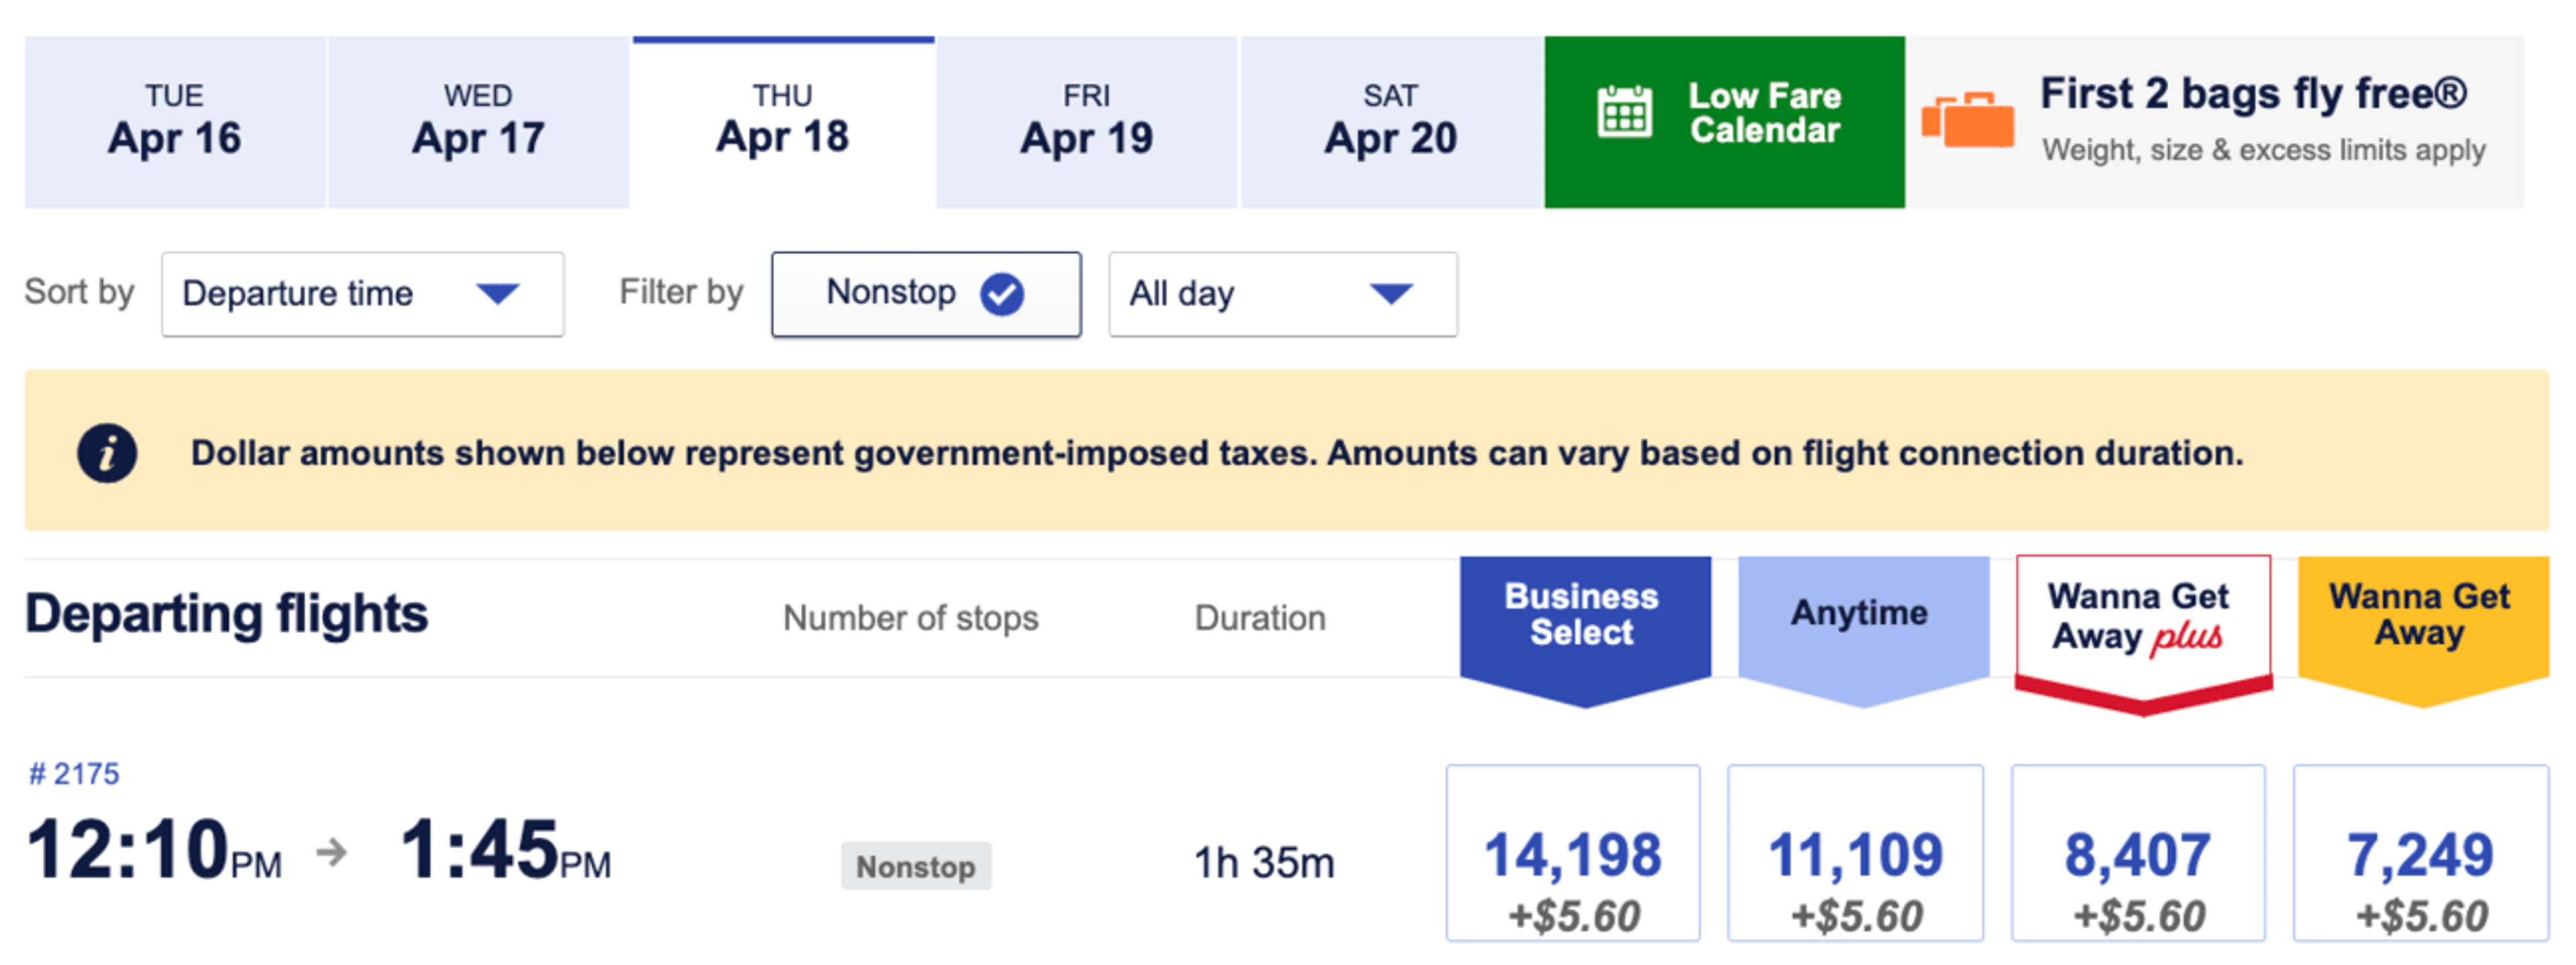
Task: Choose the 8,407 points Wanna Get Away plus fare
Action: tap(2138, 853)
